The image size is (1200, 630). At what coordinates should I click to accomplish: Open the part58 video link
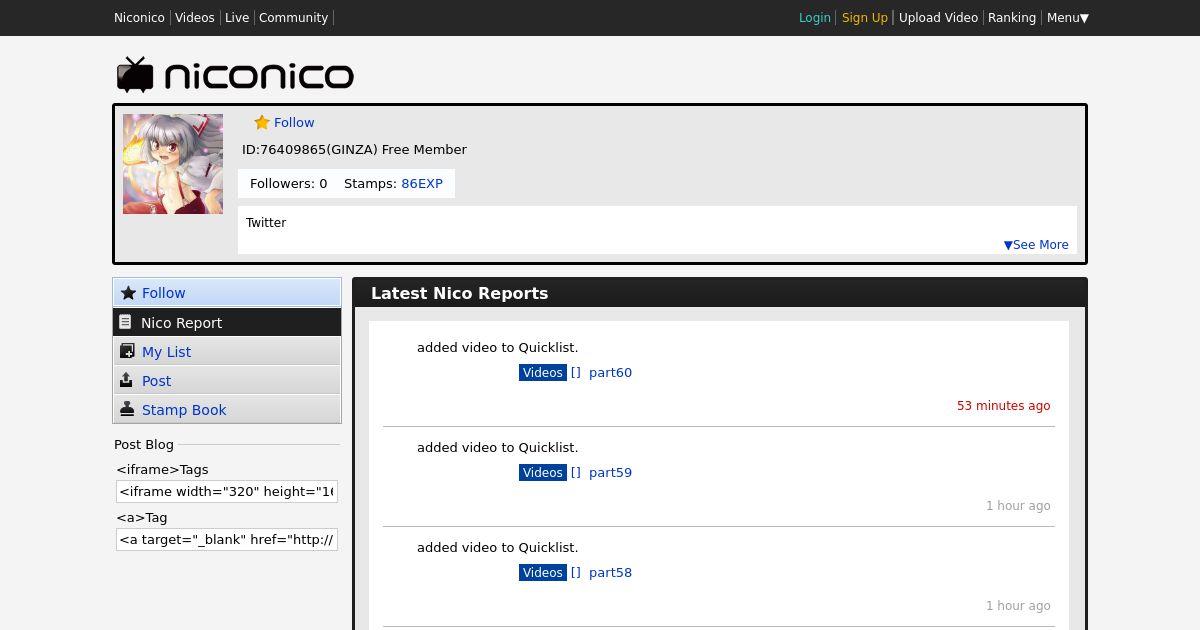click(x=610, y=573)
